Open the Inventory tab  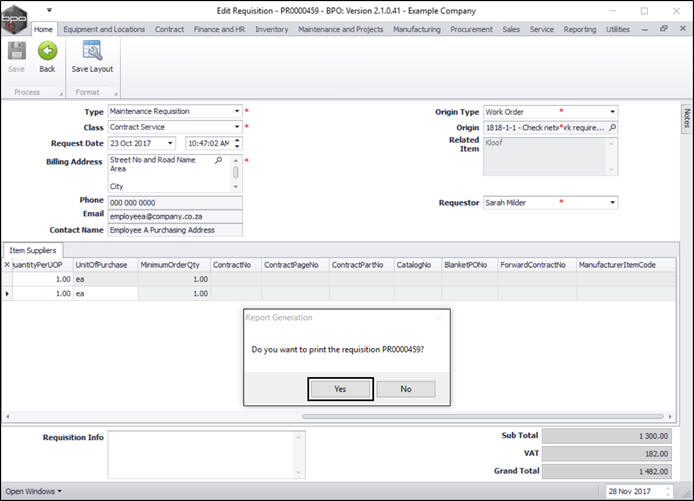tap(271, 29)
